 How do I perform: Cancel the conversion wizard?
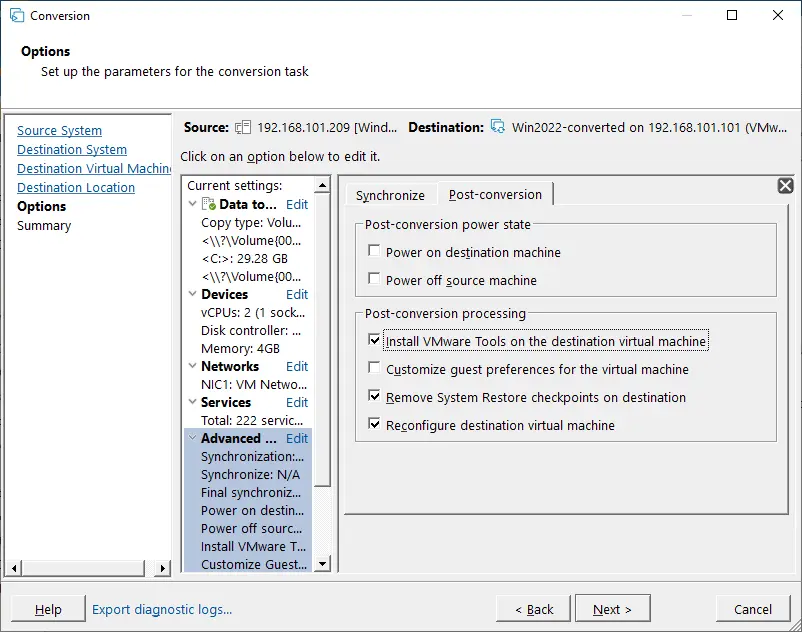point(753,609)
